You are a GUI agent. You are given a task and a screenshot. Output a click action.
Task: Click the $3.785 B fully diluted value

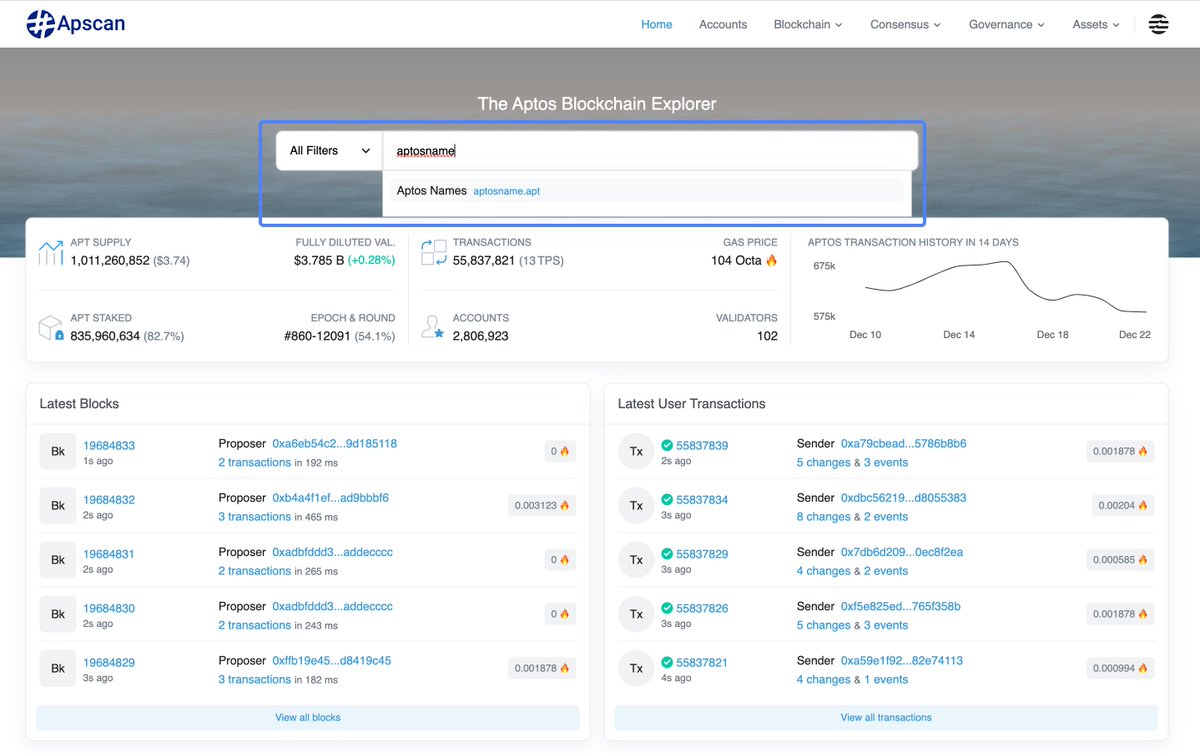coord(319,260)
